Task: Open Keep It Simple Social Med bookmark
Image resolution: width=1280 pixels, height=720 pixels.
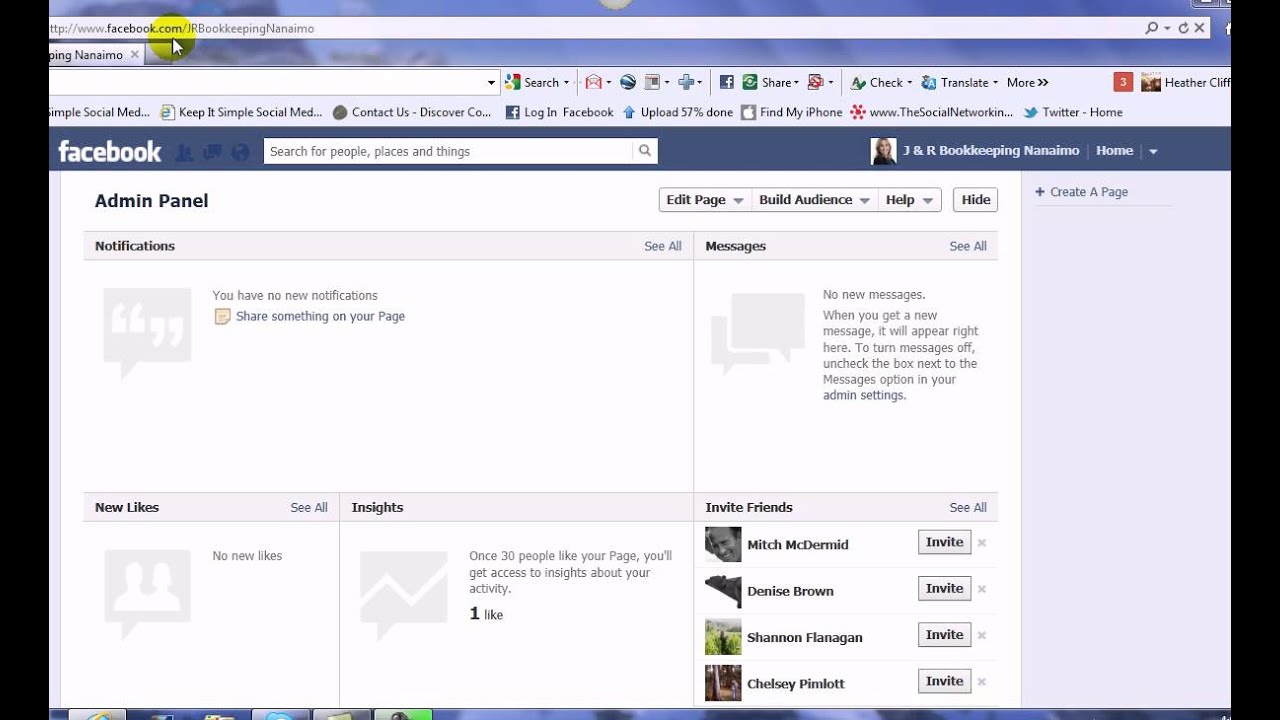Action: [x=241, y=112]
